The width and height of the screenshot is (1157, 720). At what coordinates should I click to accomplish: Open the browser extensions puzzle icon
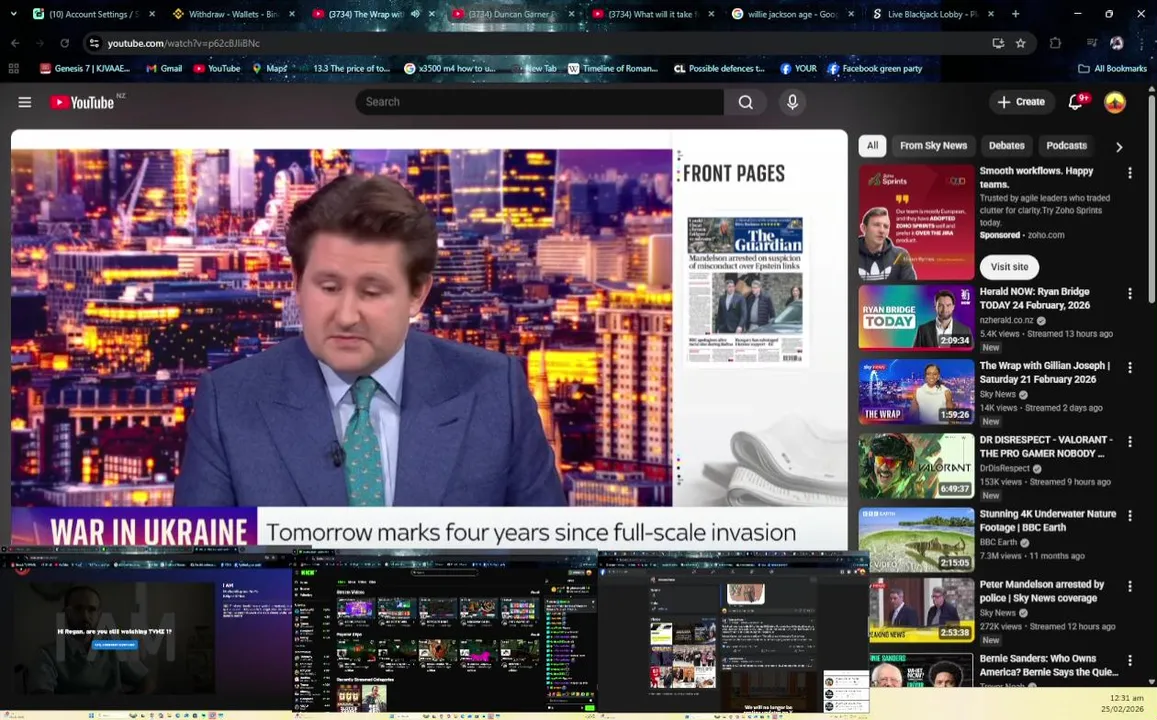pos(1055,43)
